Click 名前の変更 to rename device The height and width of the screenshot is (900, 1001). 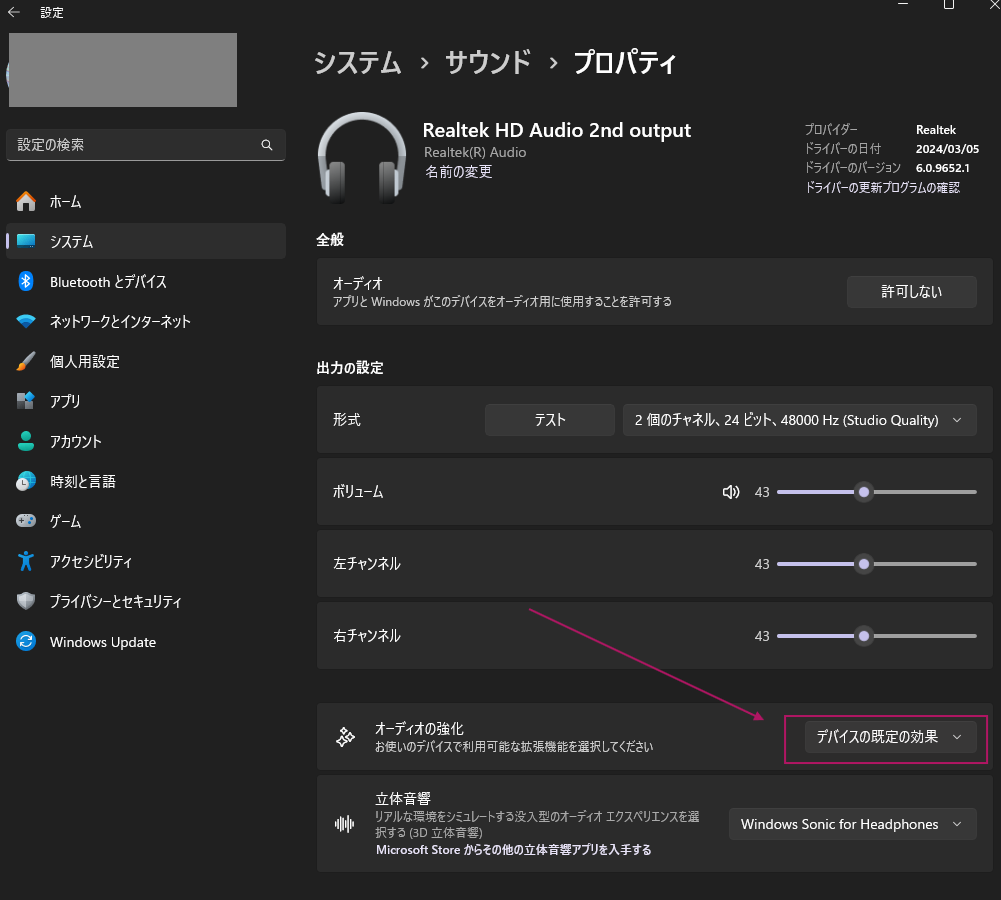(458, 172)
